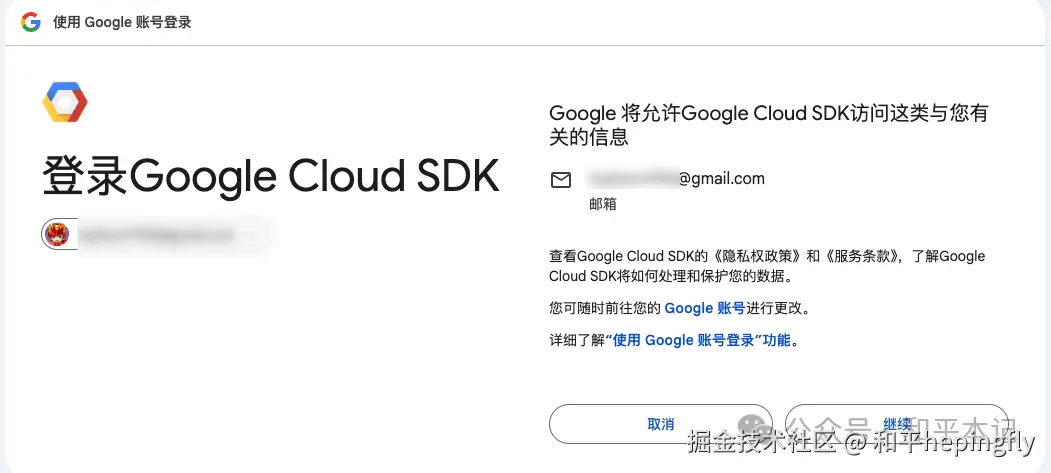Image resolution: width=1051 pixels, height=473 pixels.
Task: Click the 邮箱 label under the email
Action: [x=603, y=204]
